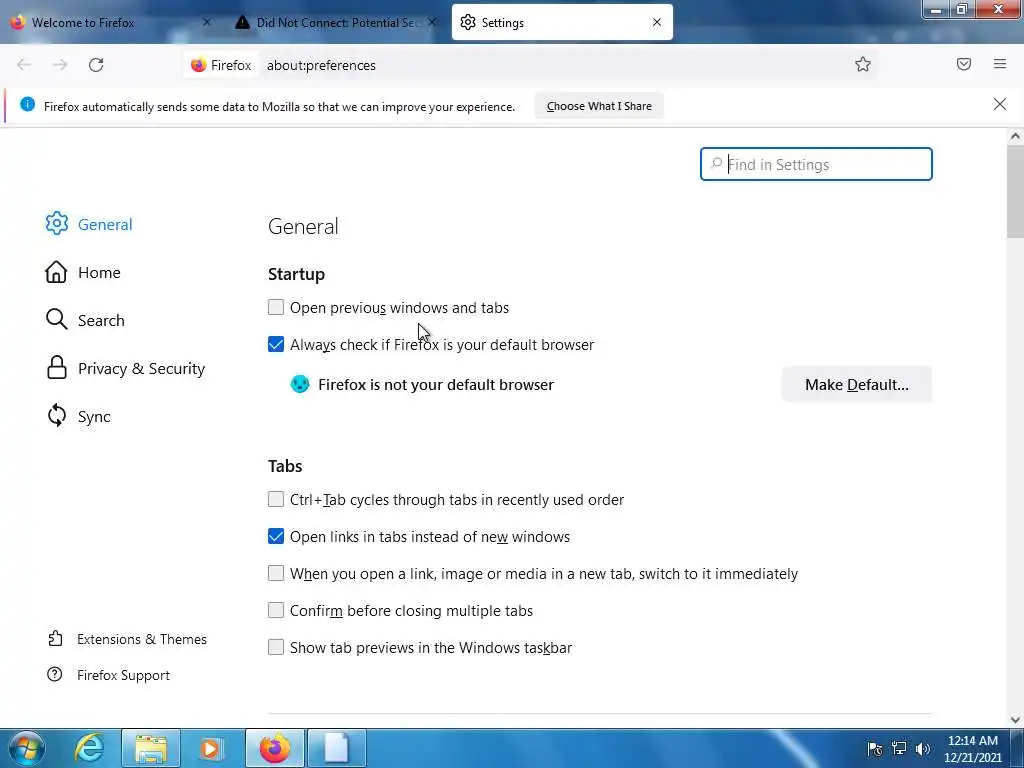Click the Find in Settings search field
Image resolution: width=1024 pixels, height=768 pixels.
pyautogui.click(x=816, y=164)
